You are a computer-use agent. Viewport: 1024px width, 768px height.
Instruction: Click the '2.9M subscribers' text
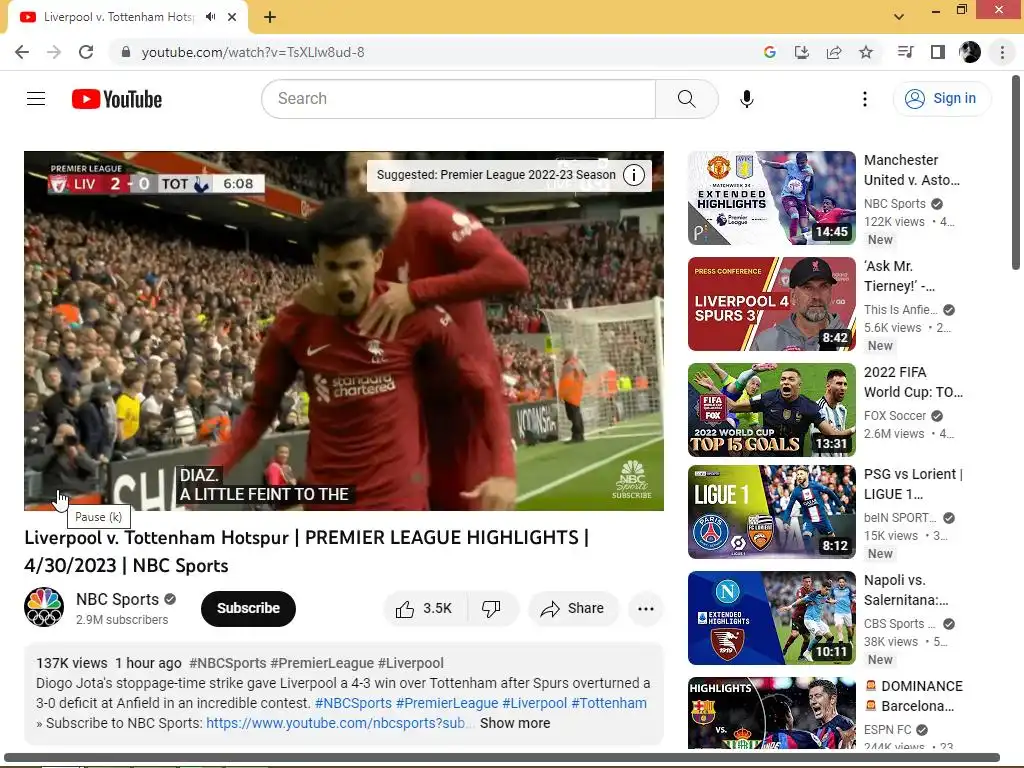(122, 620)
